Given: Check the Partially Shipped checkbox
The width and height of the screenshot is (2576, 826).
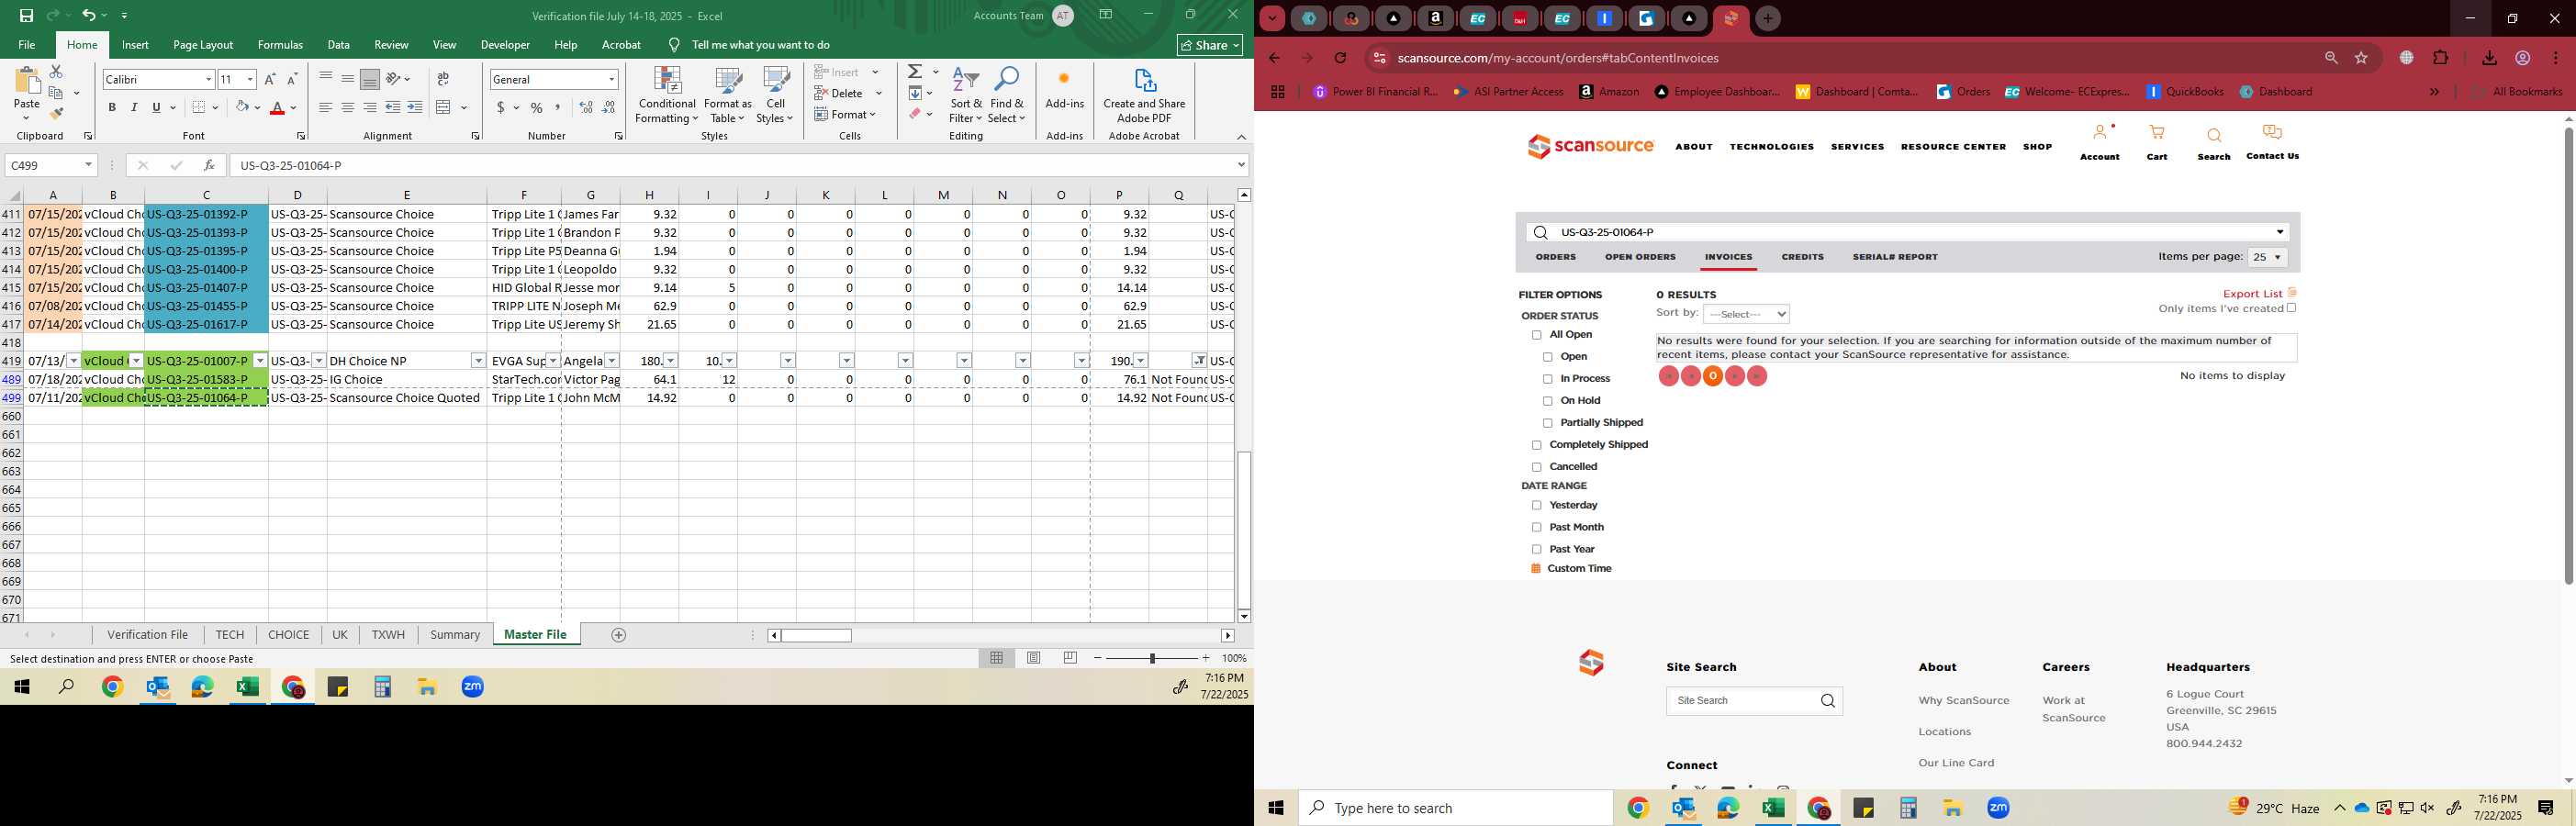Looking at the screenshot, I should [1548, 423].
